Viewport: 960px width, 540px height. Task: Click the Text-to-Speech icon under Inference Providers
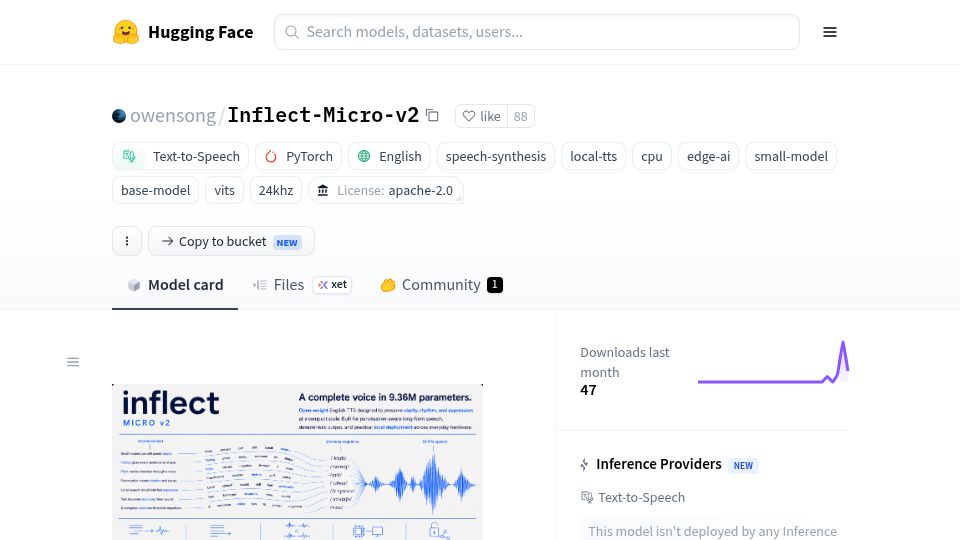(587, 497)
